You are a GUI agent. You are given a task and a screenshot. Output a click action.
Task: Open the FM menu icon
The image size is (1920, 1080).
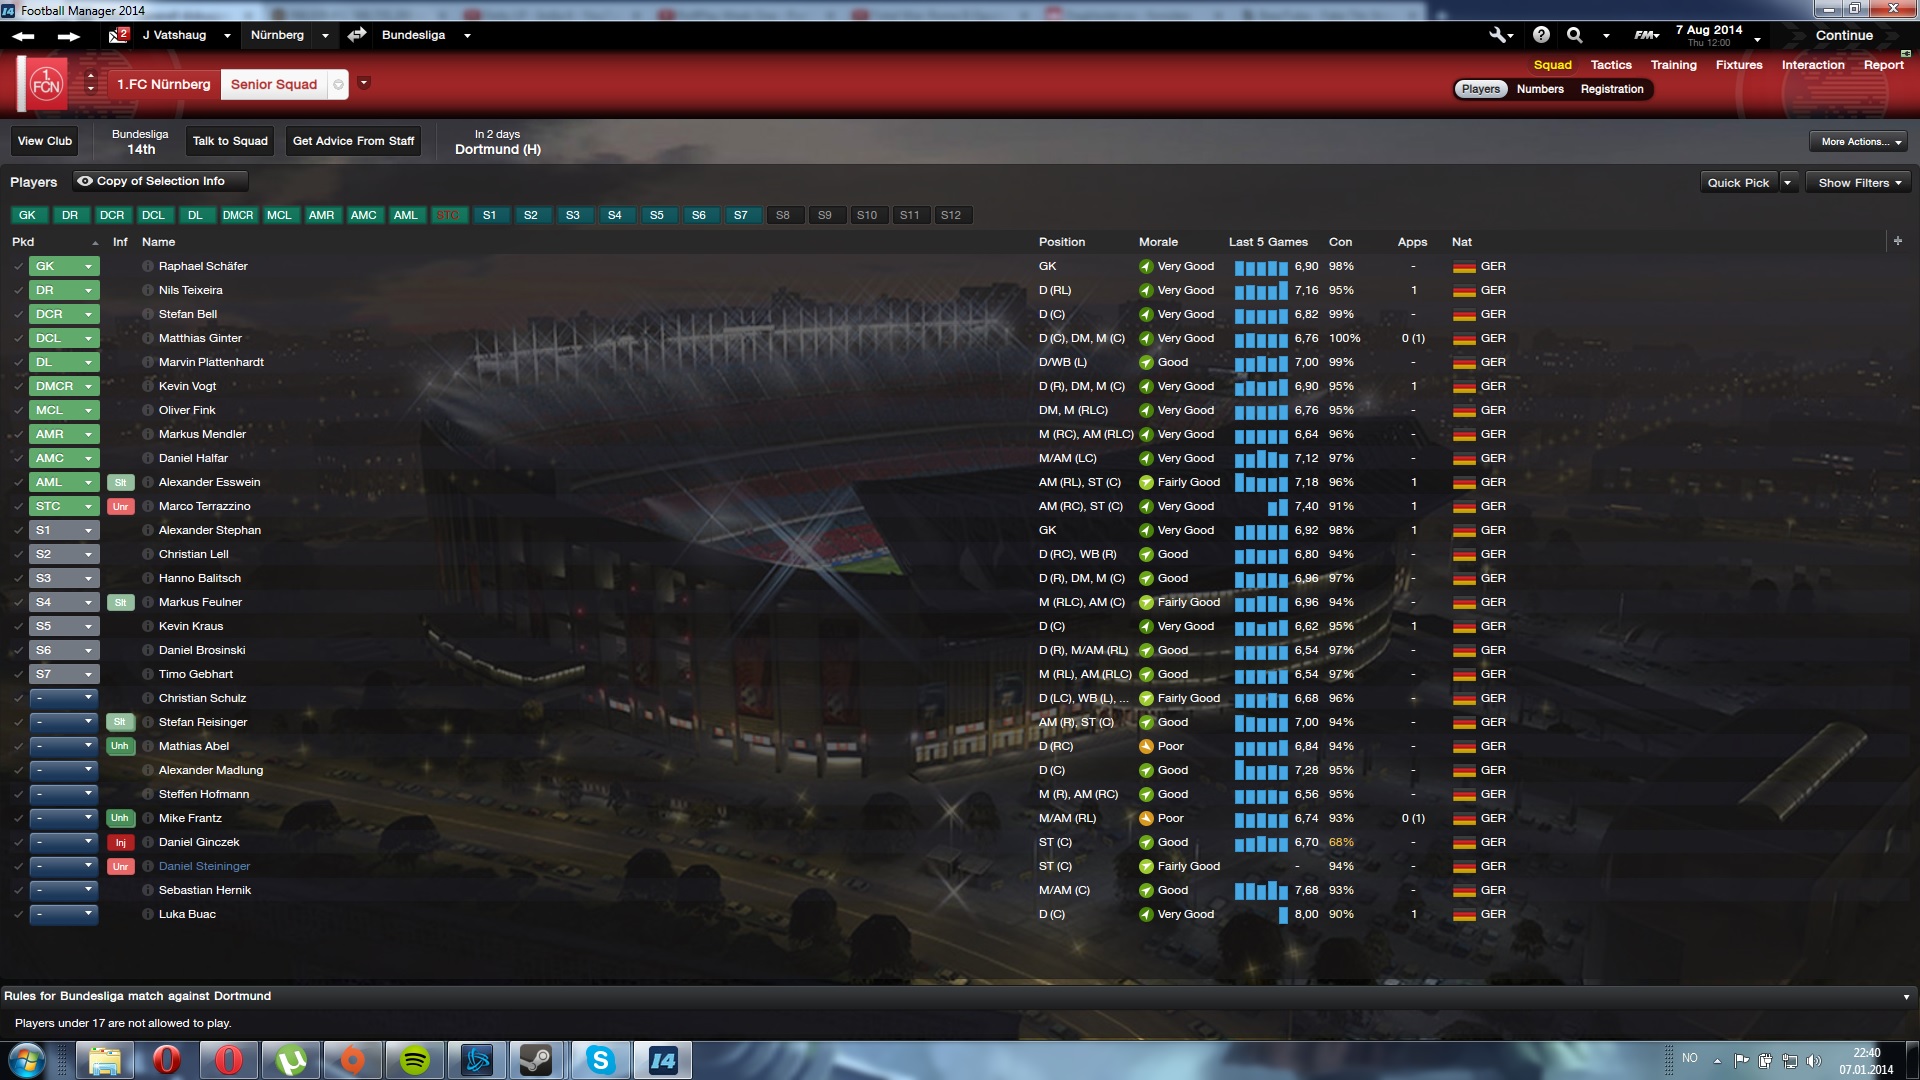pyautogui.click(x=1646, y=35)
